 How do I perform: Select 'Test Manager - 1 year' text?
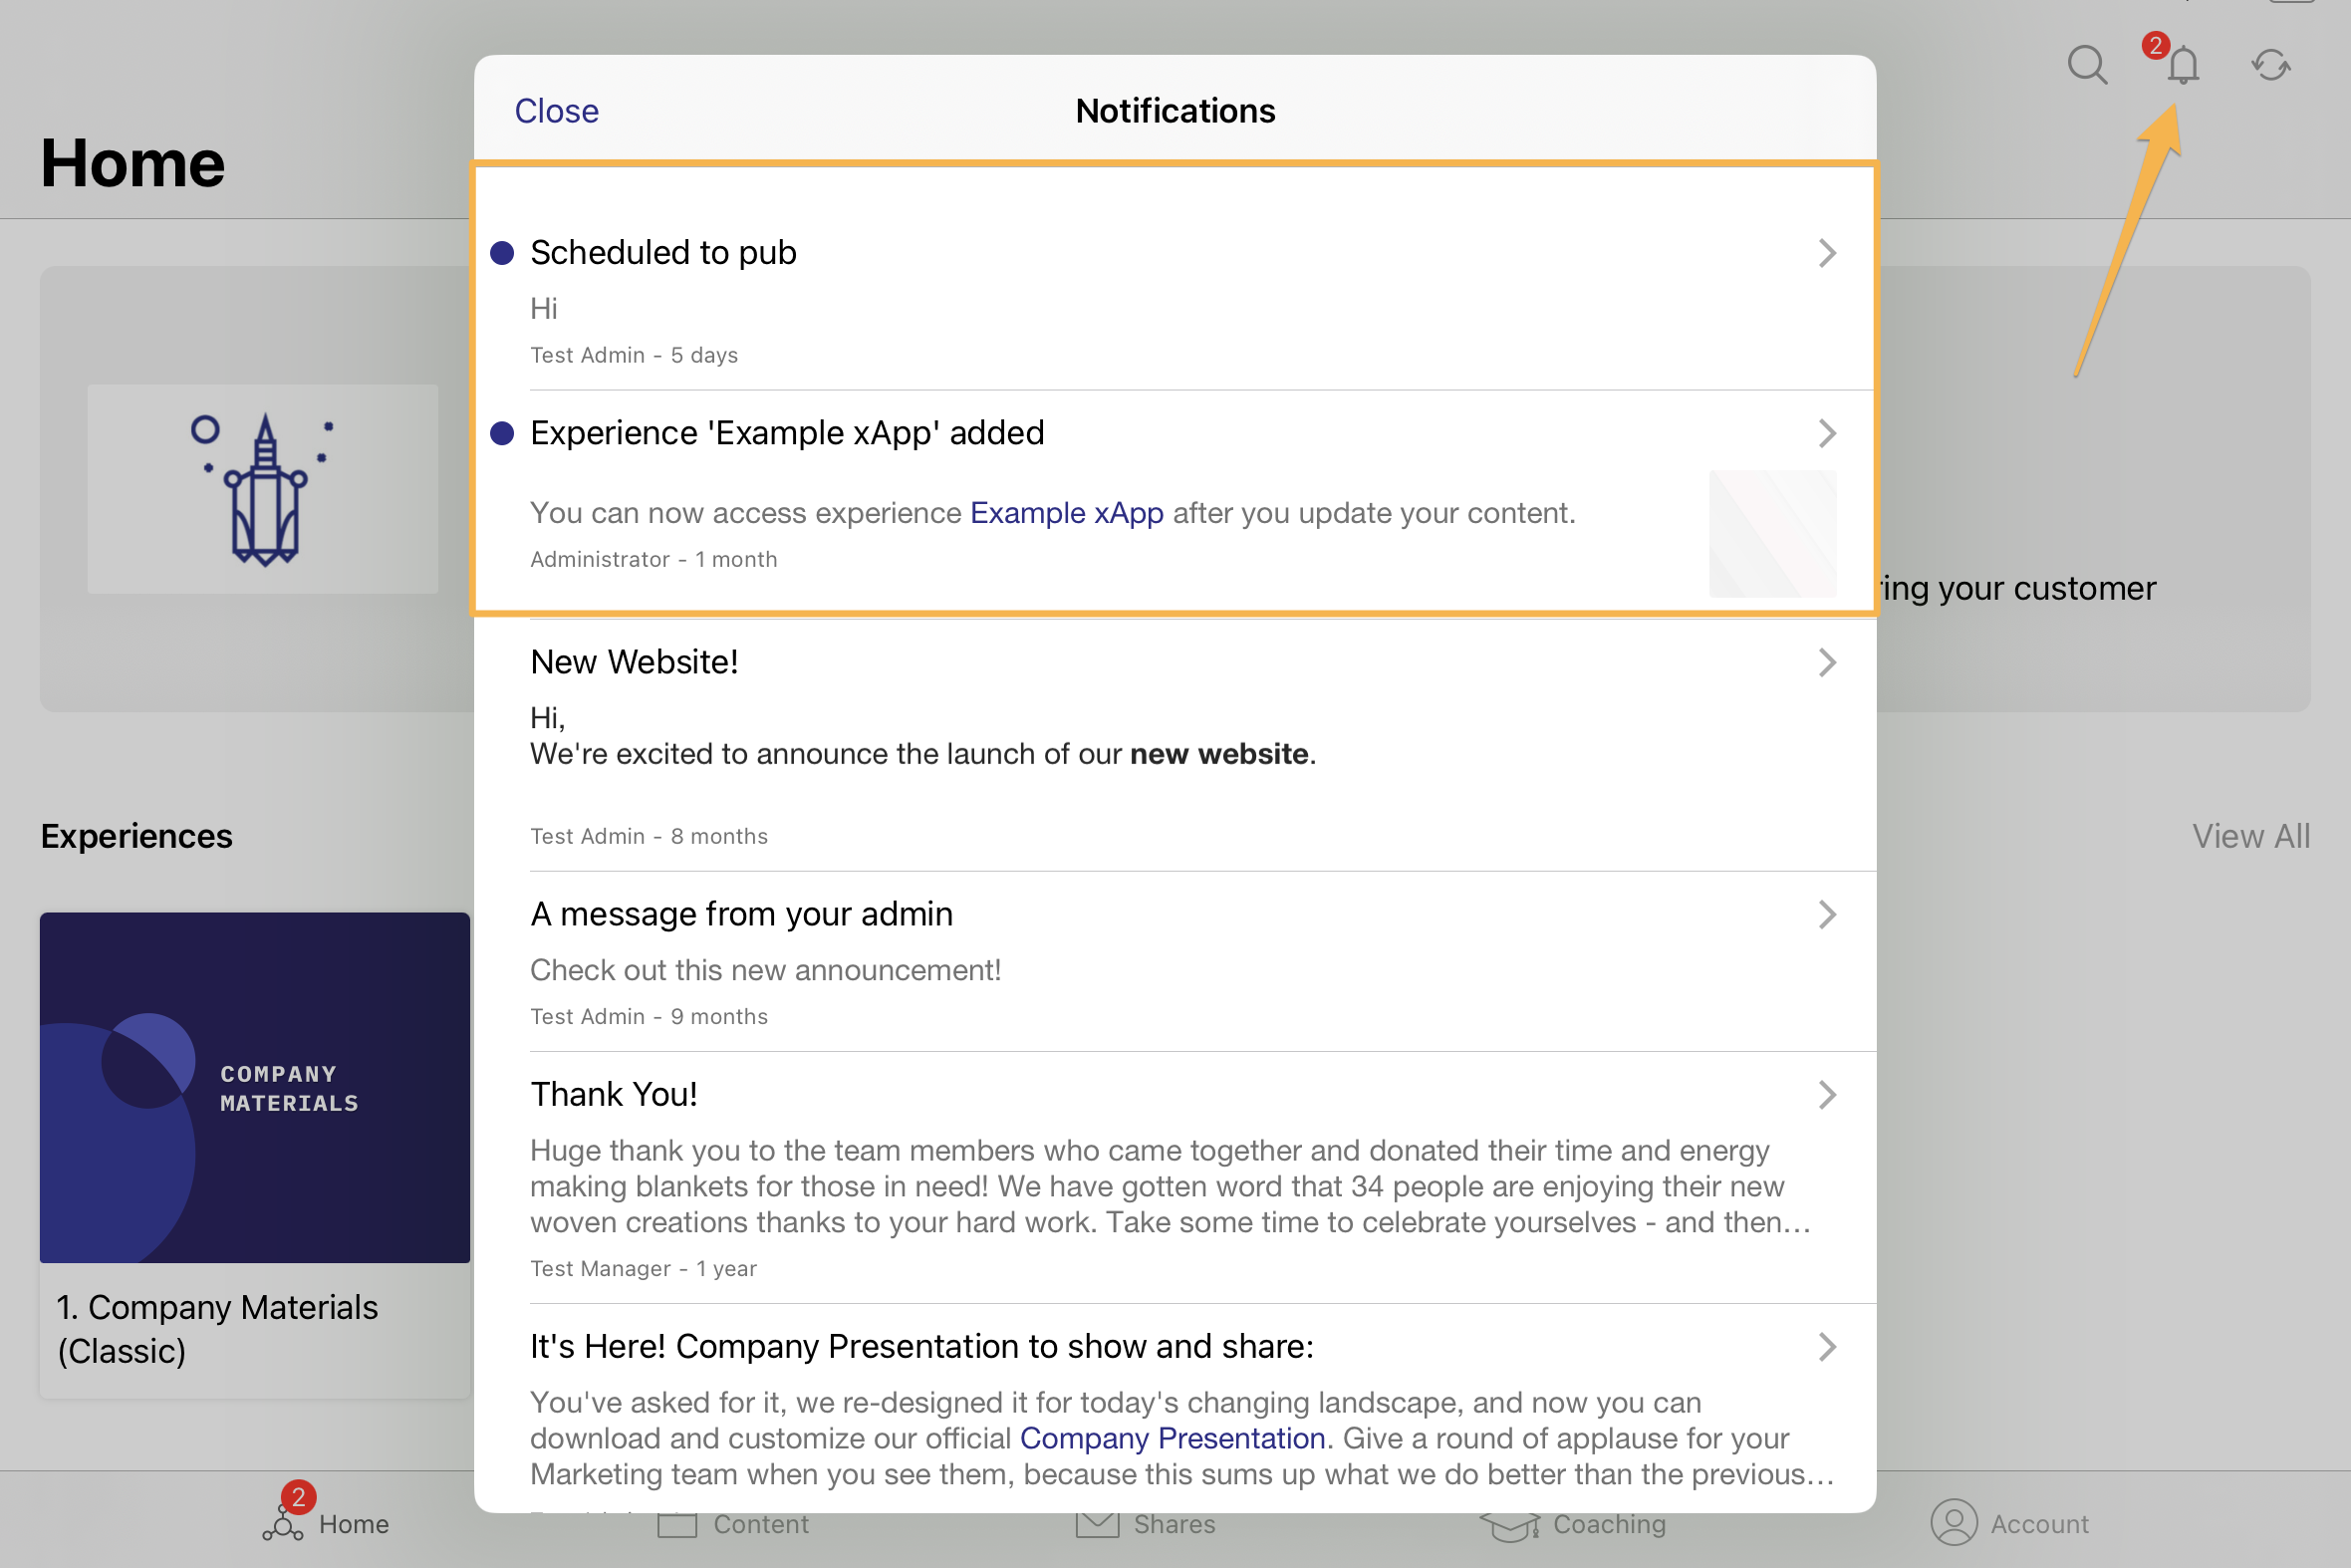[643, 1268]
